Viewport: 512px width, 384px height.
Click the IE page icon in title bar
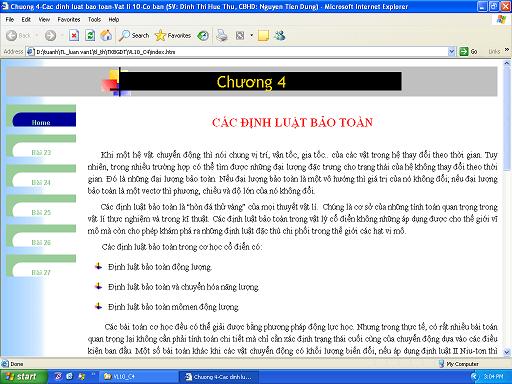[5, 6]
